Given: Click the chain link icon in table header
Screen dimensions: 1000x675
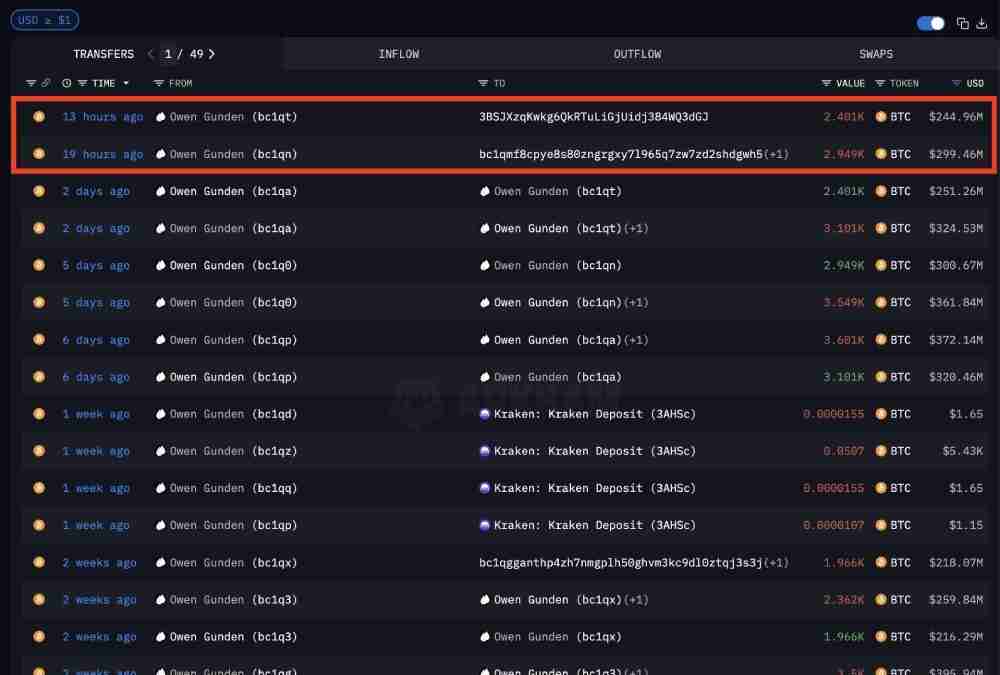Looking at the screenshot, I should click(45, 83).
